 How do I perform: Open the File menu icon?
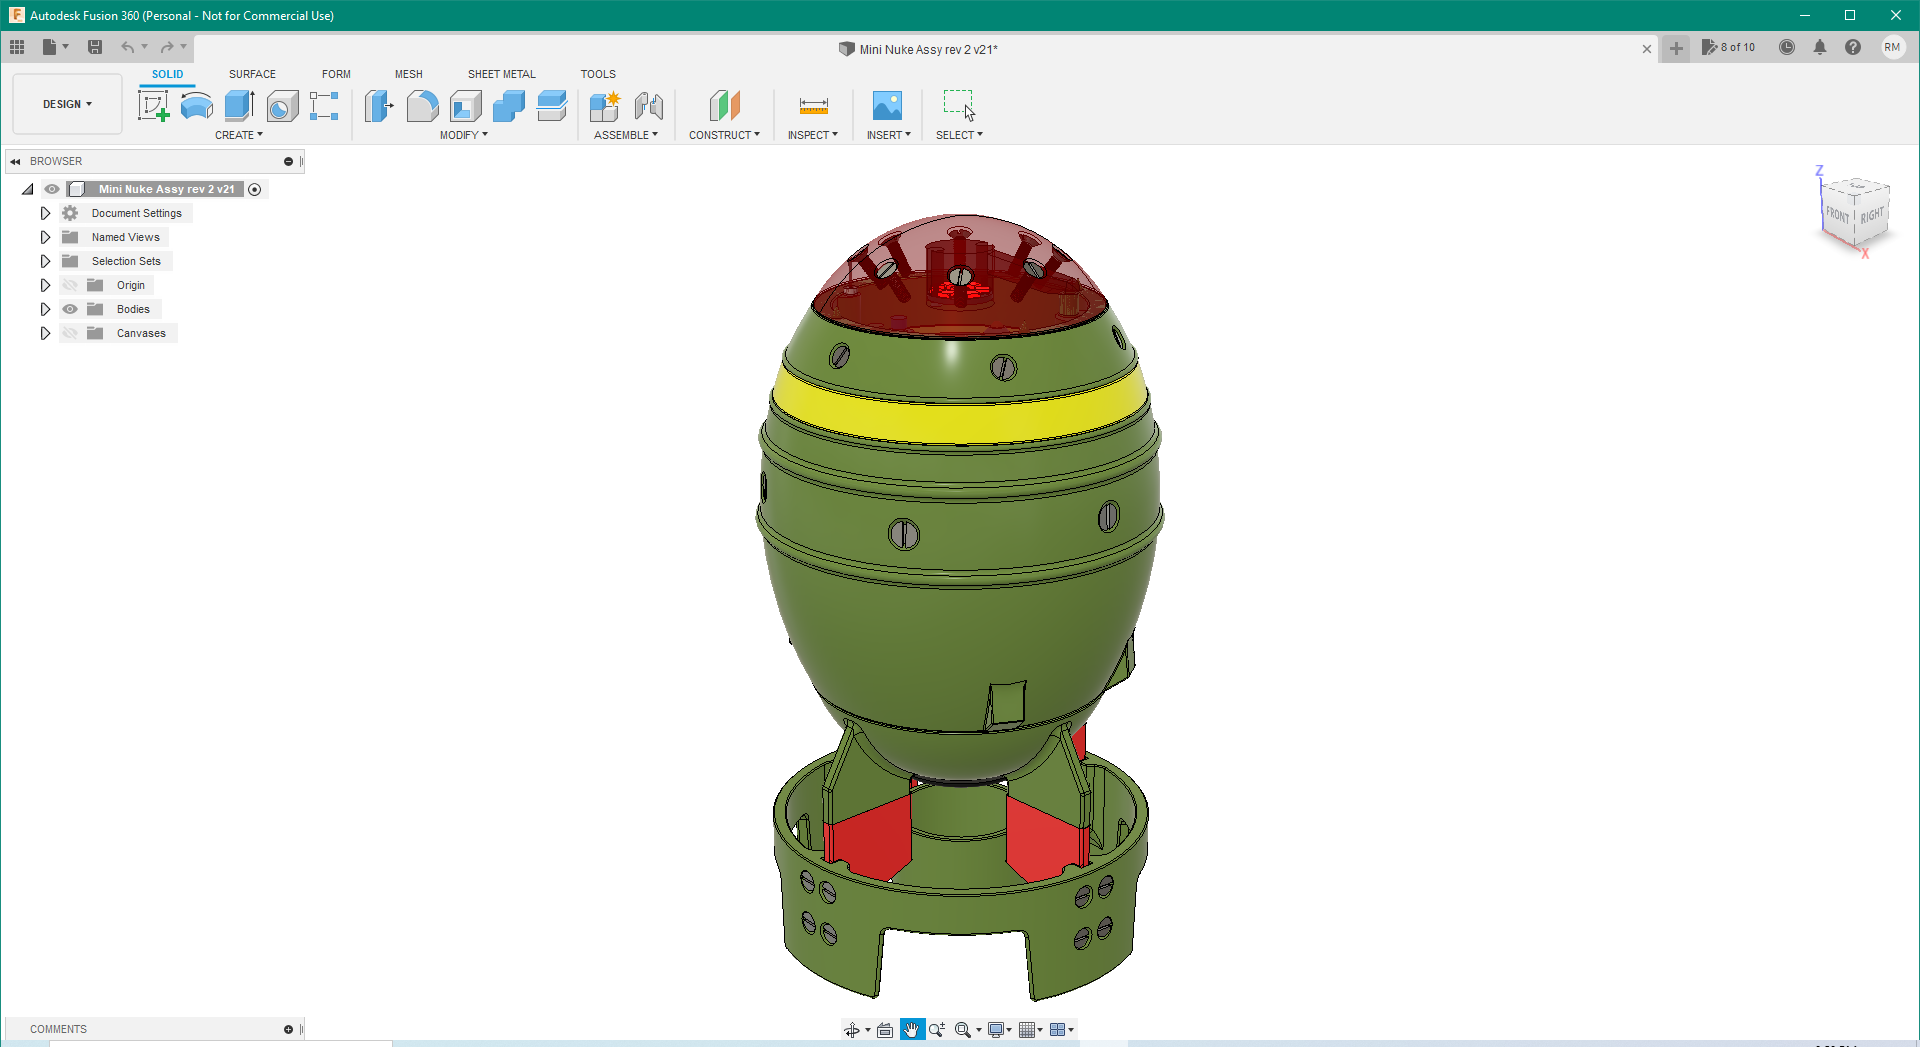click(x=50, y=47)
